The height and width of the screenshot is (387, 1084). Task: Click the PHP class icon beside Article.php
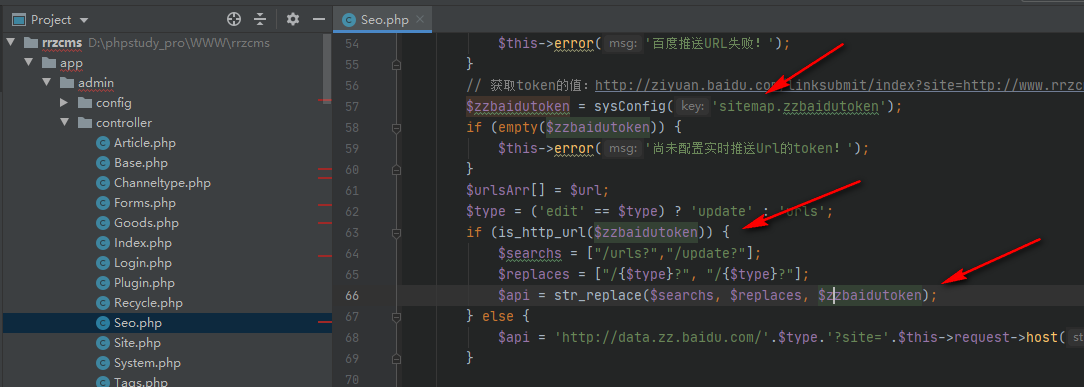click(x=102, y=143)
